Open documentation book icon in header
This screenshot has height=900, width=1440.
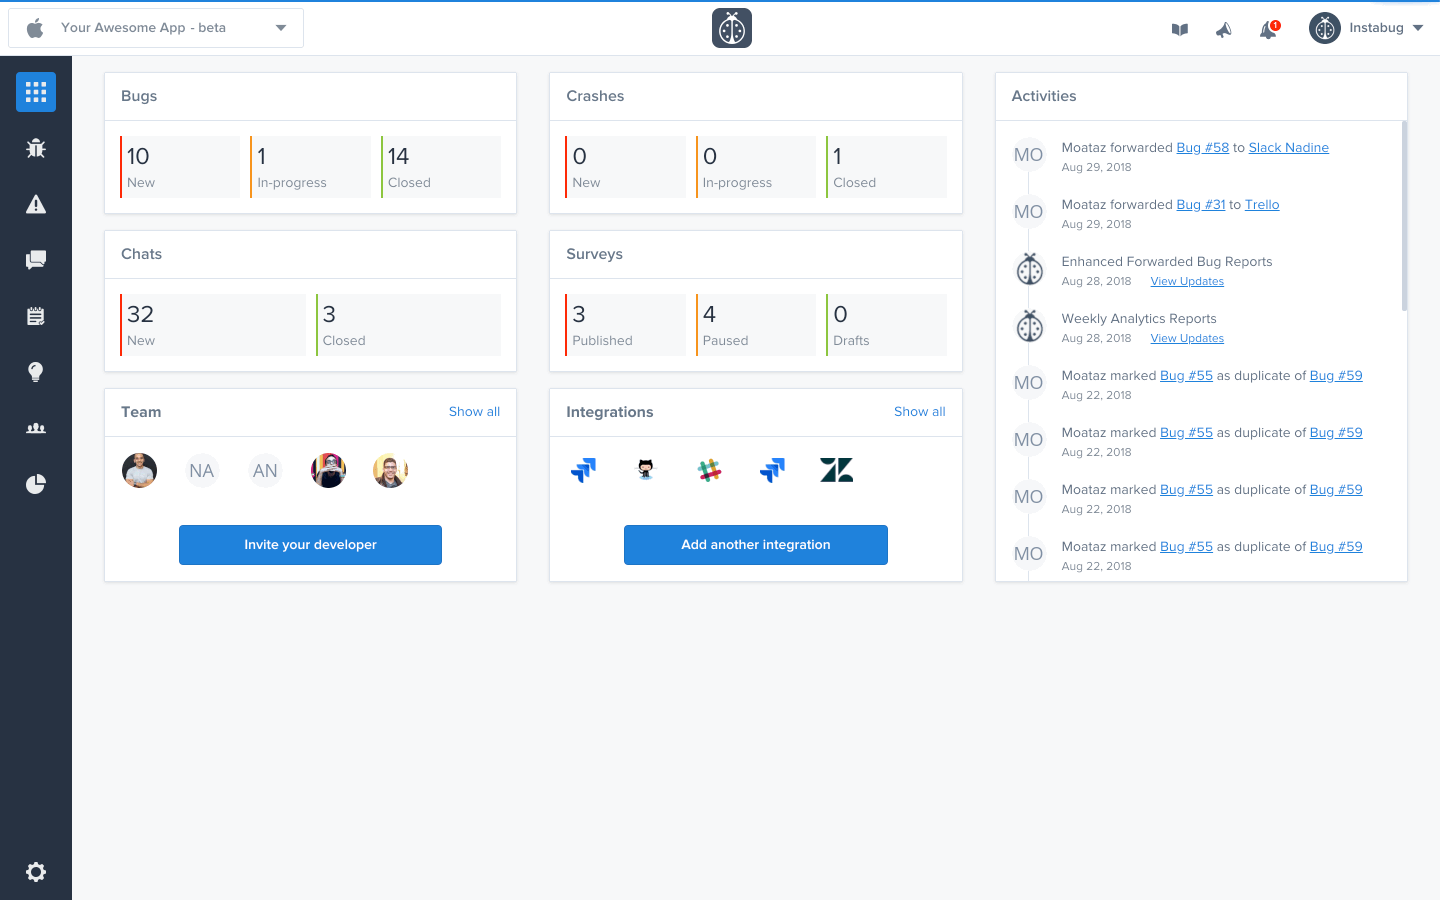tap(1180, 29)
